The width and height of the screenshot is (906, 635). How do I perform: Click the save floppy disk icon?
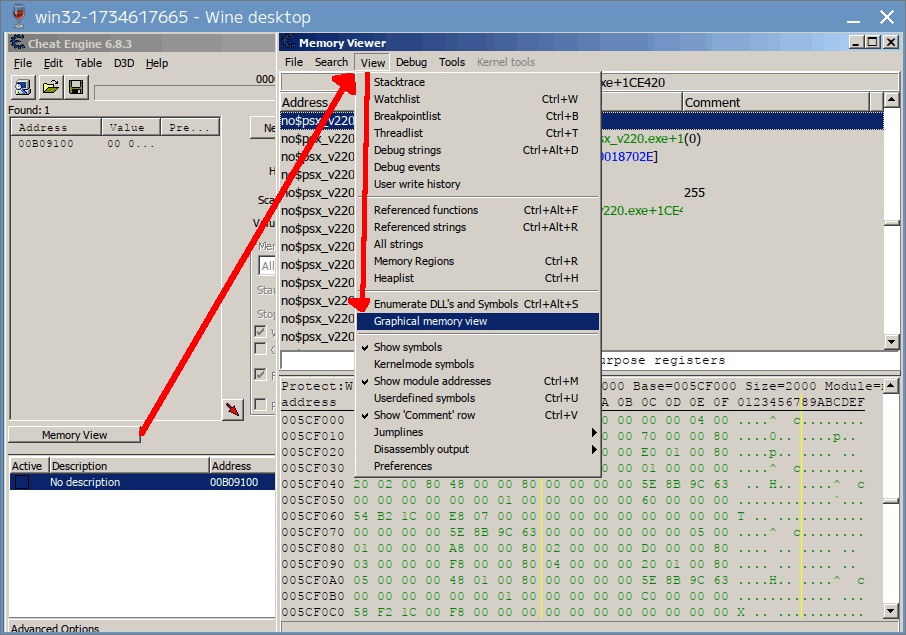click(x=76, y=87)
